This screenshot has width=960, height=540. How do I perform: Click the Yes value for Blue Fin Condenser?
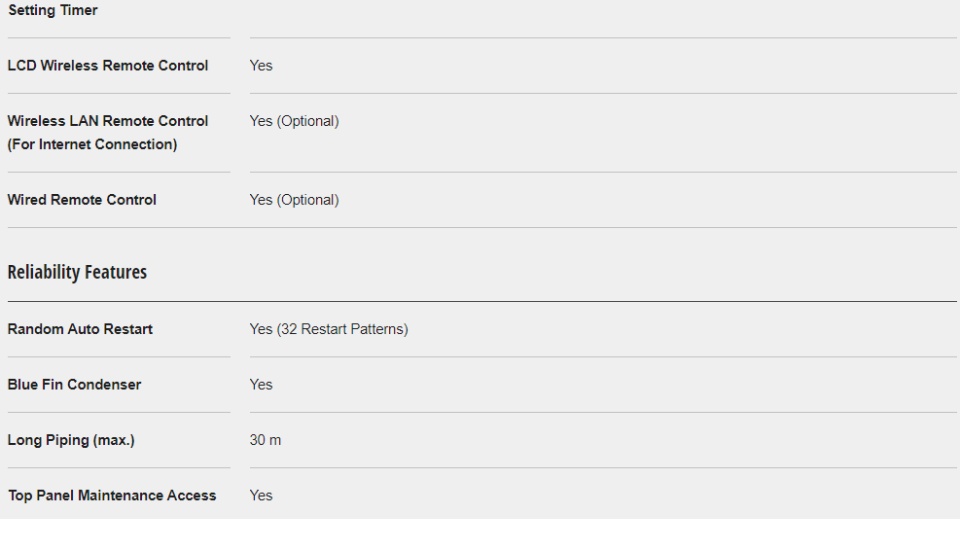261,384
